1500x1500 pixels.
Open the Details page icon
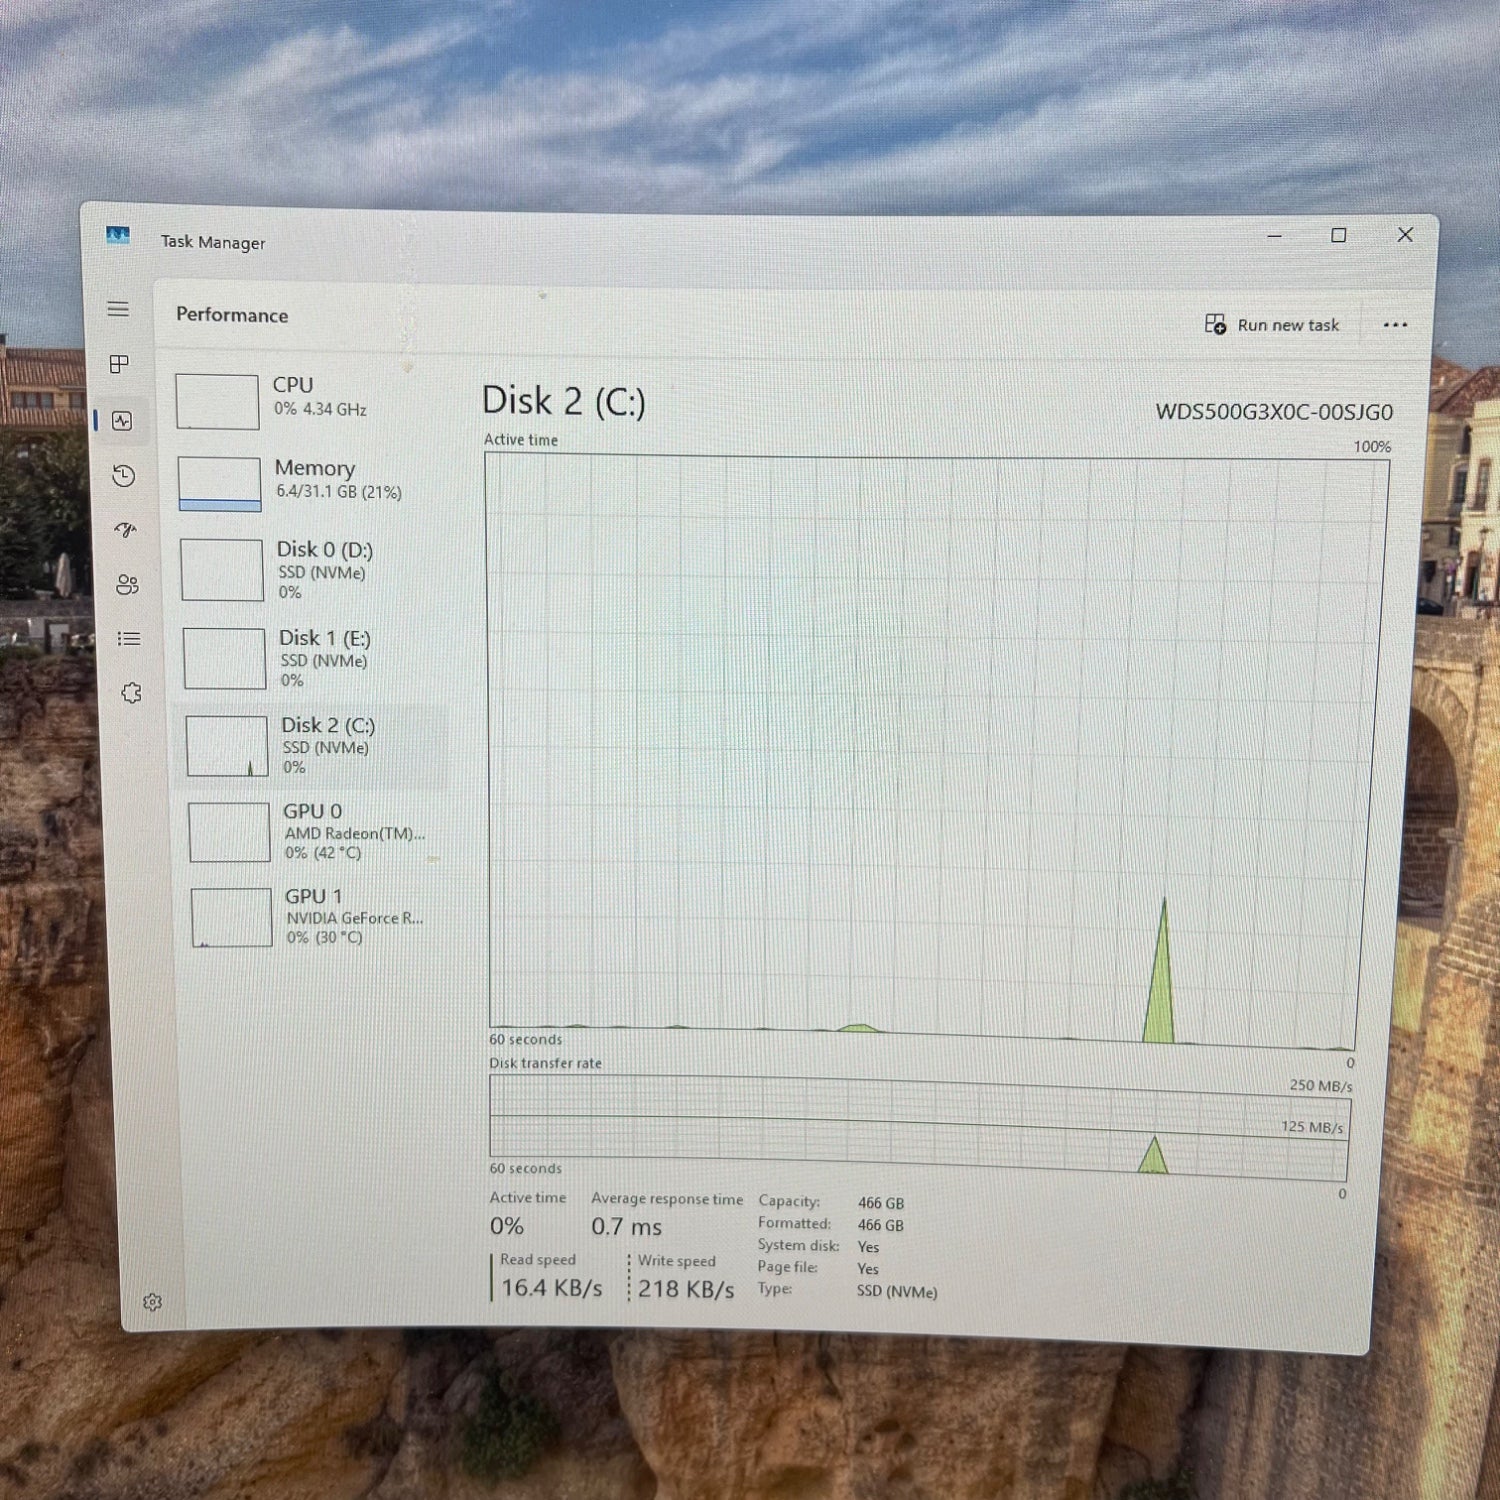[129, 639]
